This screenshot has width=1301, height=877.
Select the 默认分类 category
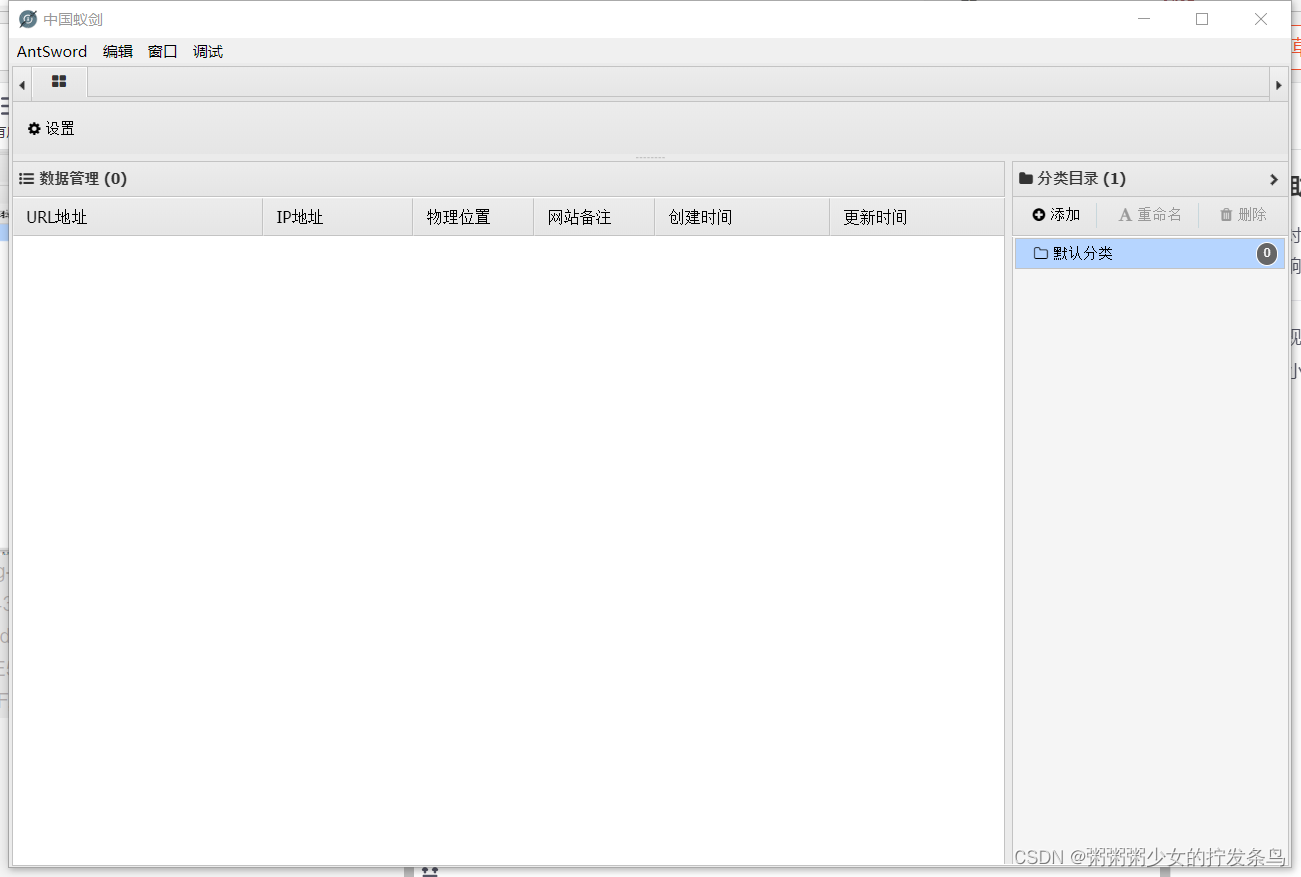pyautogui.click(x=1150, y=254)
